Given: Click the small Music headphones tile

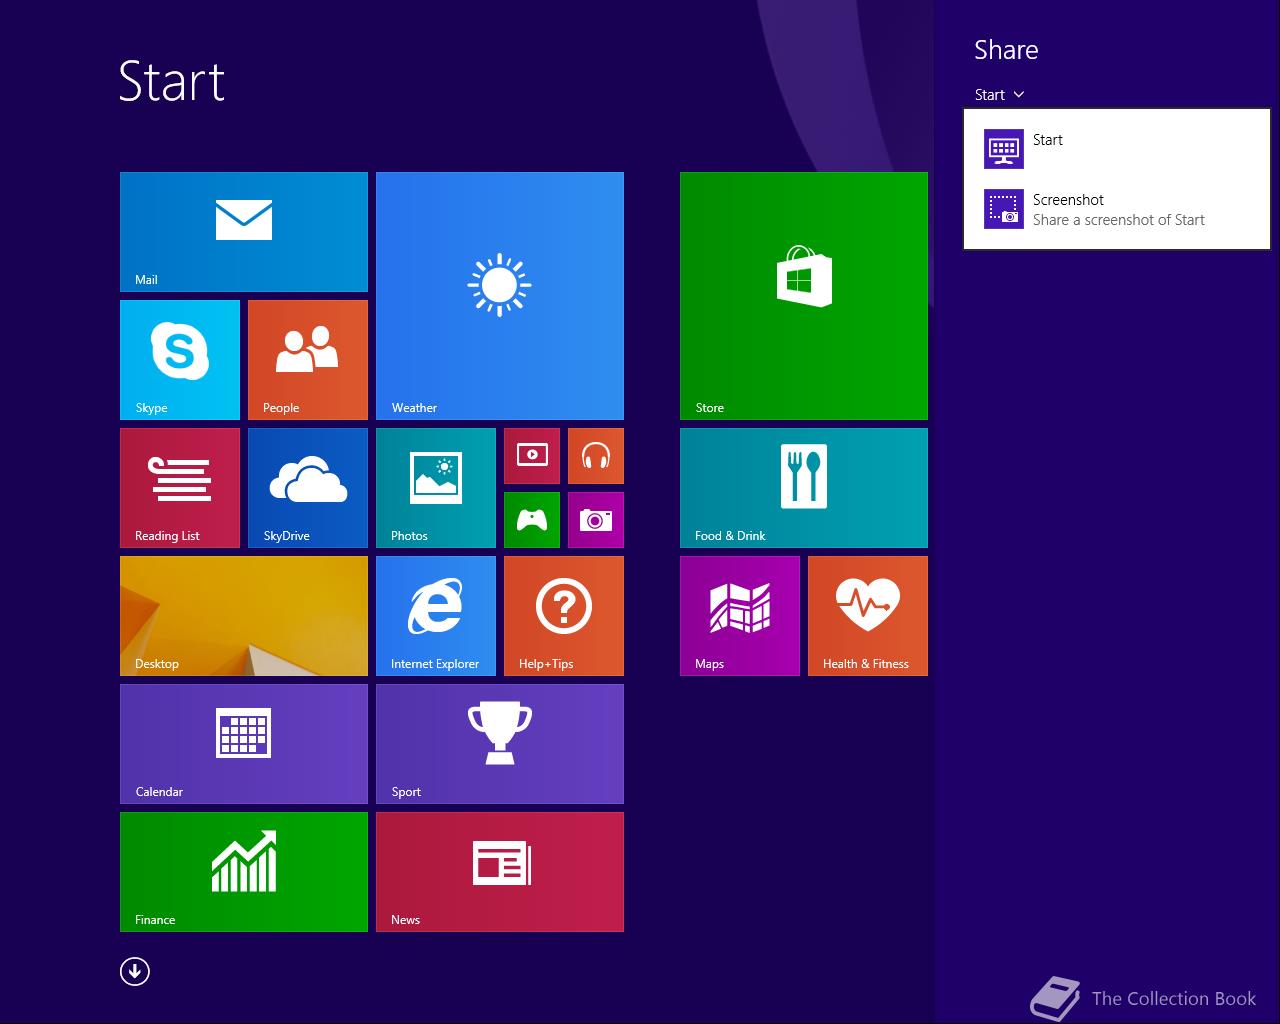Looking at the screenshot, I should click(596, 456).
